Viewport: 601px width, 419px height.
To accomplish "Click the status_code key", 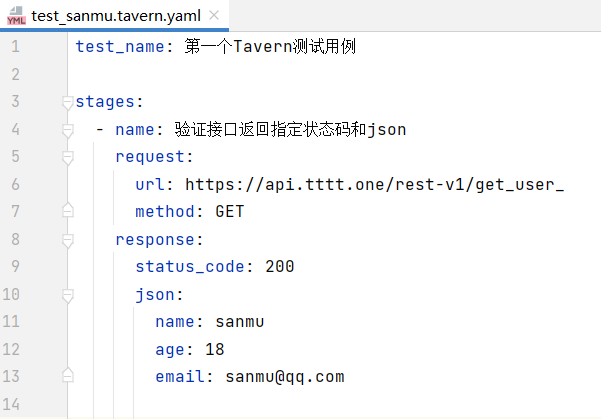I will [190, 267].
